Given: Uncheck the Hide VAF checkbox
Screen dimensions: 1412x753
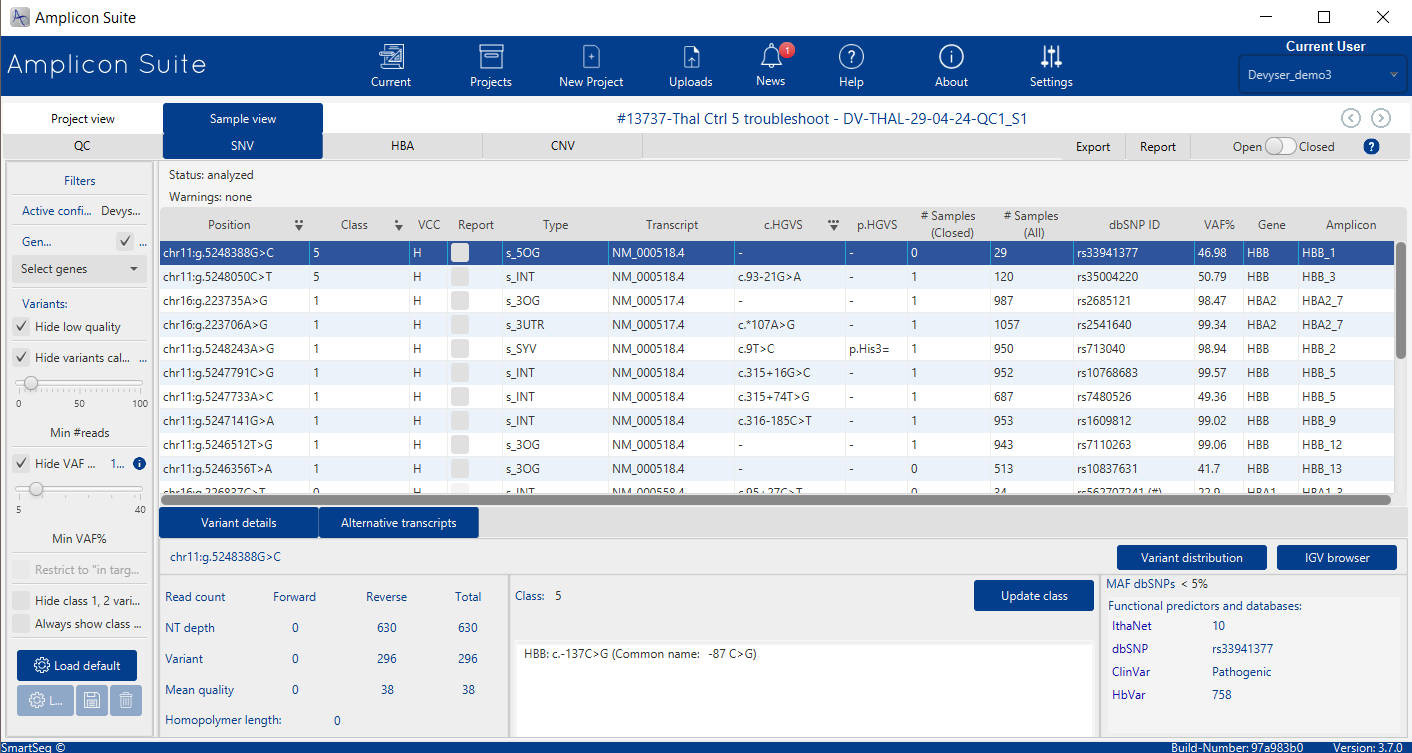Looking at the screenshot, I should tap(21, 464).
